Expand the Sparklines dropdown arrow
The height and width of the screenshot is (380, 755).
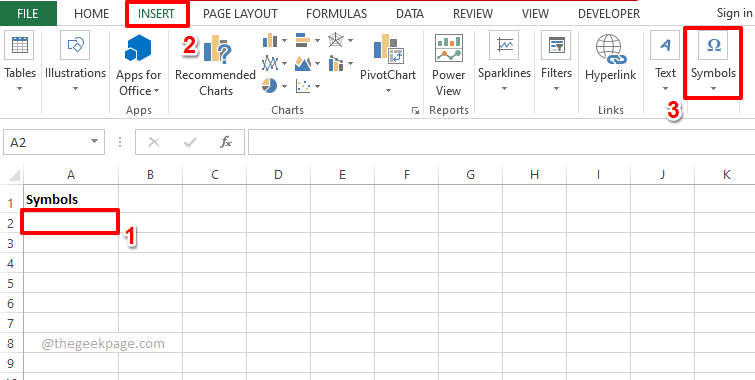pos(504,89)
